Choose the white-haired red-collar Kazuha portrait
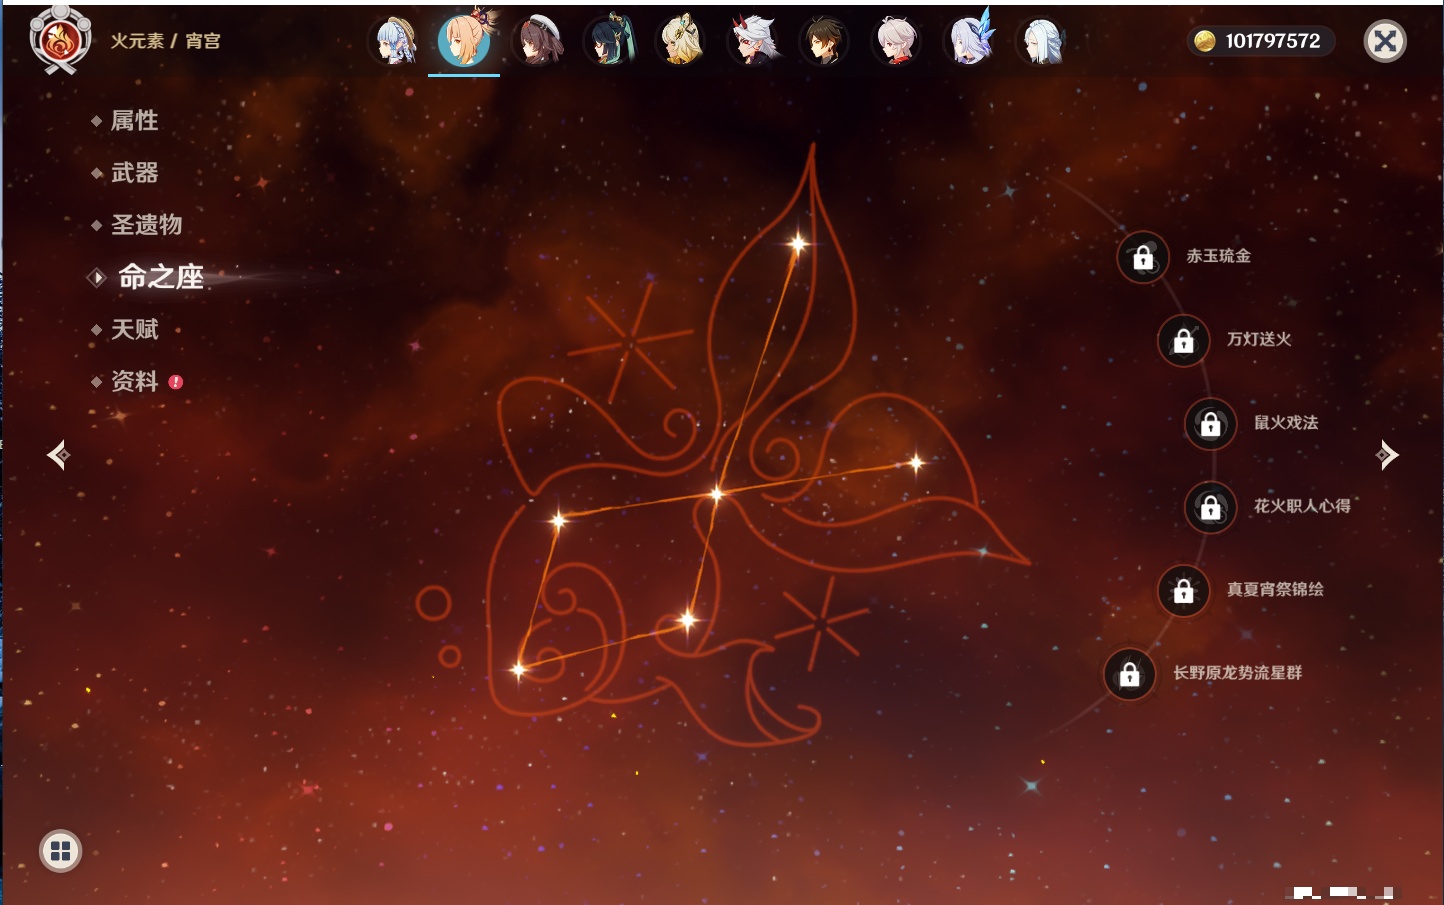The image size is (1444, 905). pyautogui.click(x=896, y=41)
